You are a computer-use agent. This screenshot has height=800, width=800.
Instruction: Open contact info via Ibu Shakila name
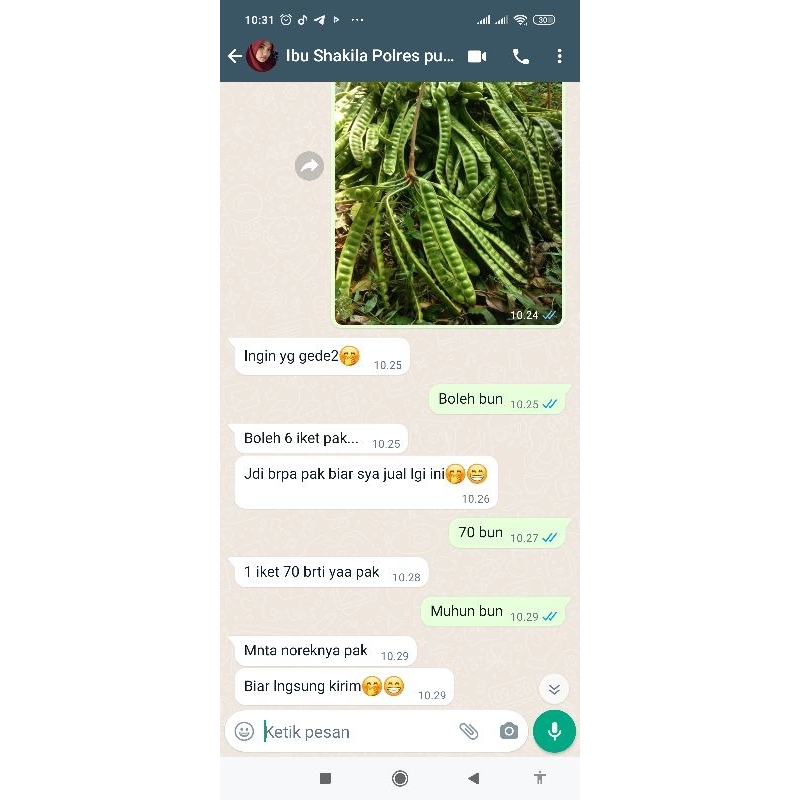pyautogui.click(x=369, y=56)
